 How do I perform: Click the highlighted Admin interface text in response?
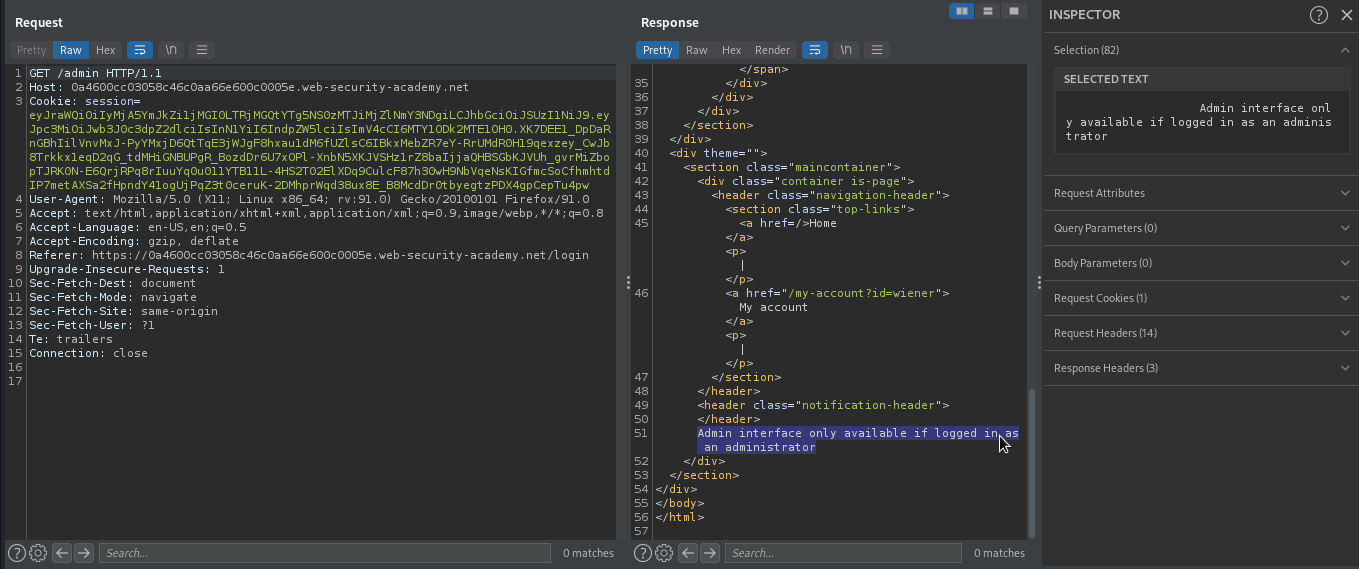coord(858,440)
